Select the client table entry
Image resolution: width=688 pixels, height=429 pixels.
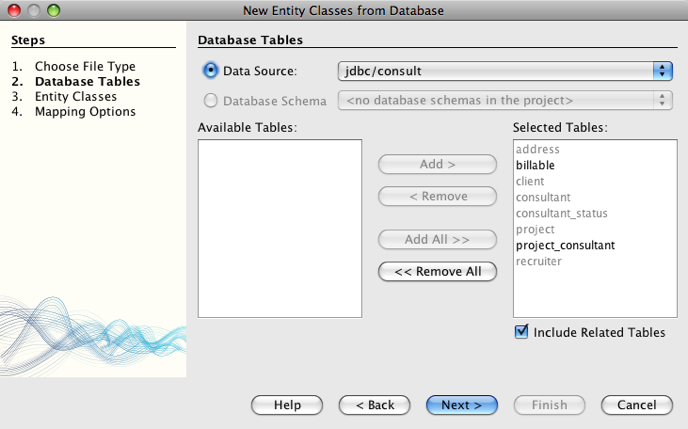pyautogui.click(x=530, y=181)
